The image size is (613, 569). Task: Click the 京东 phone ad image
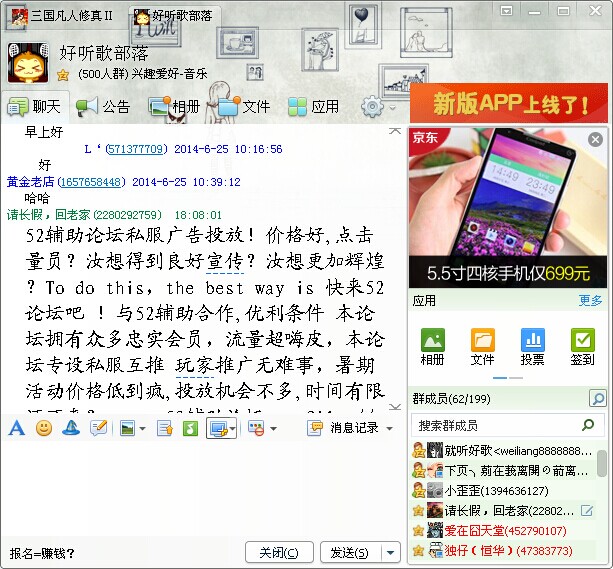pos(508,208)
